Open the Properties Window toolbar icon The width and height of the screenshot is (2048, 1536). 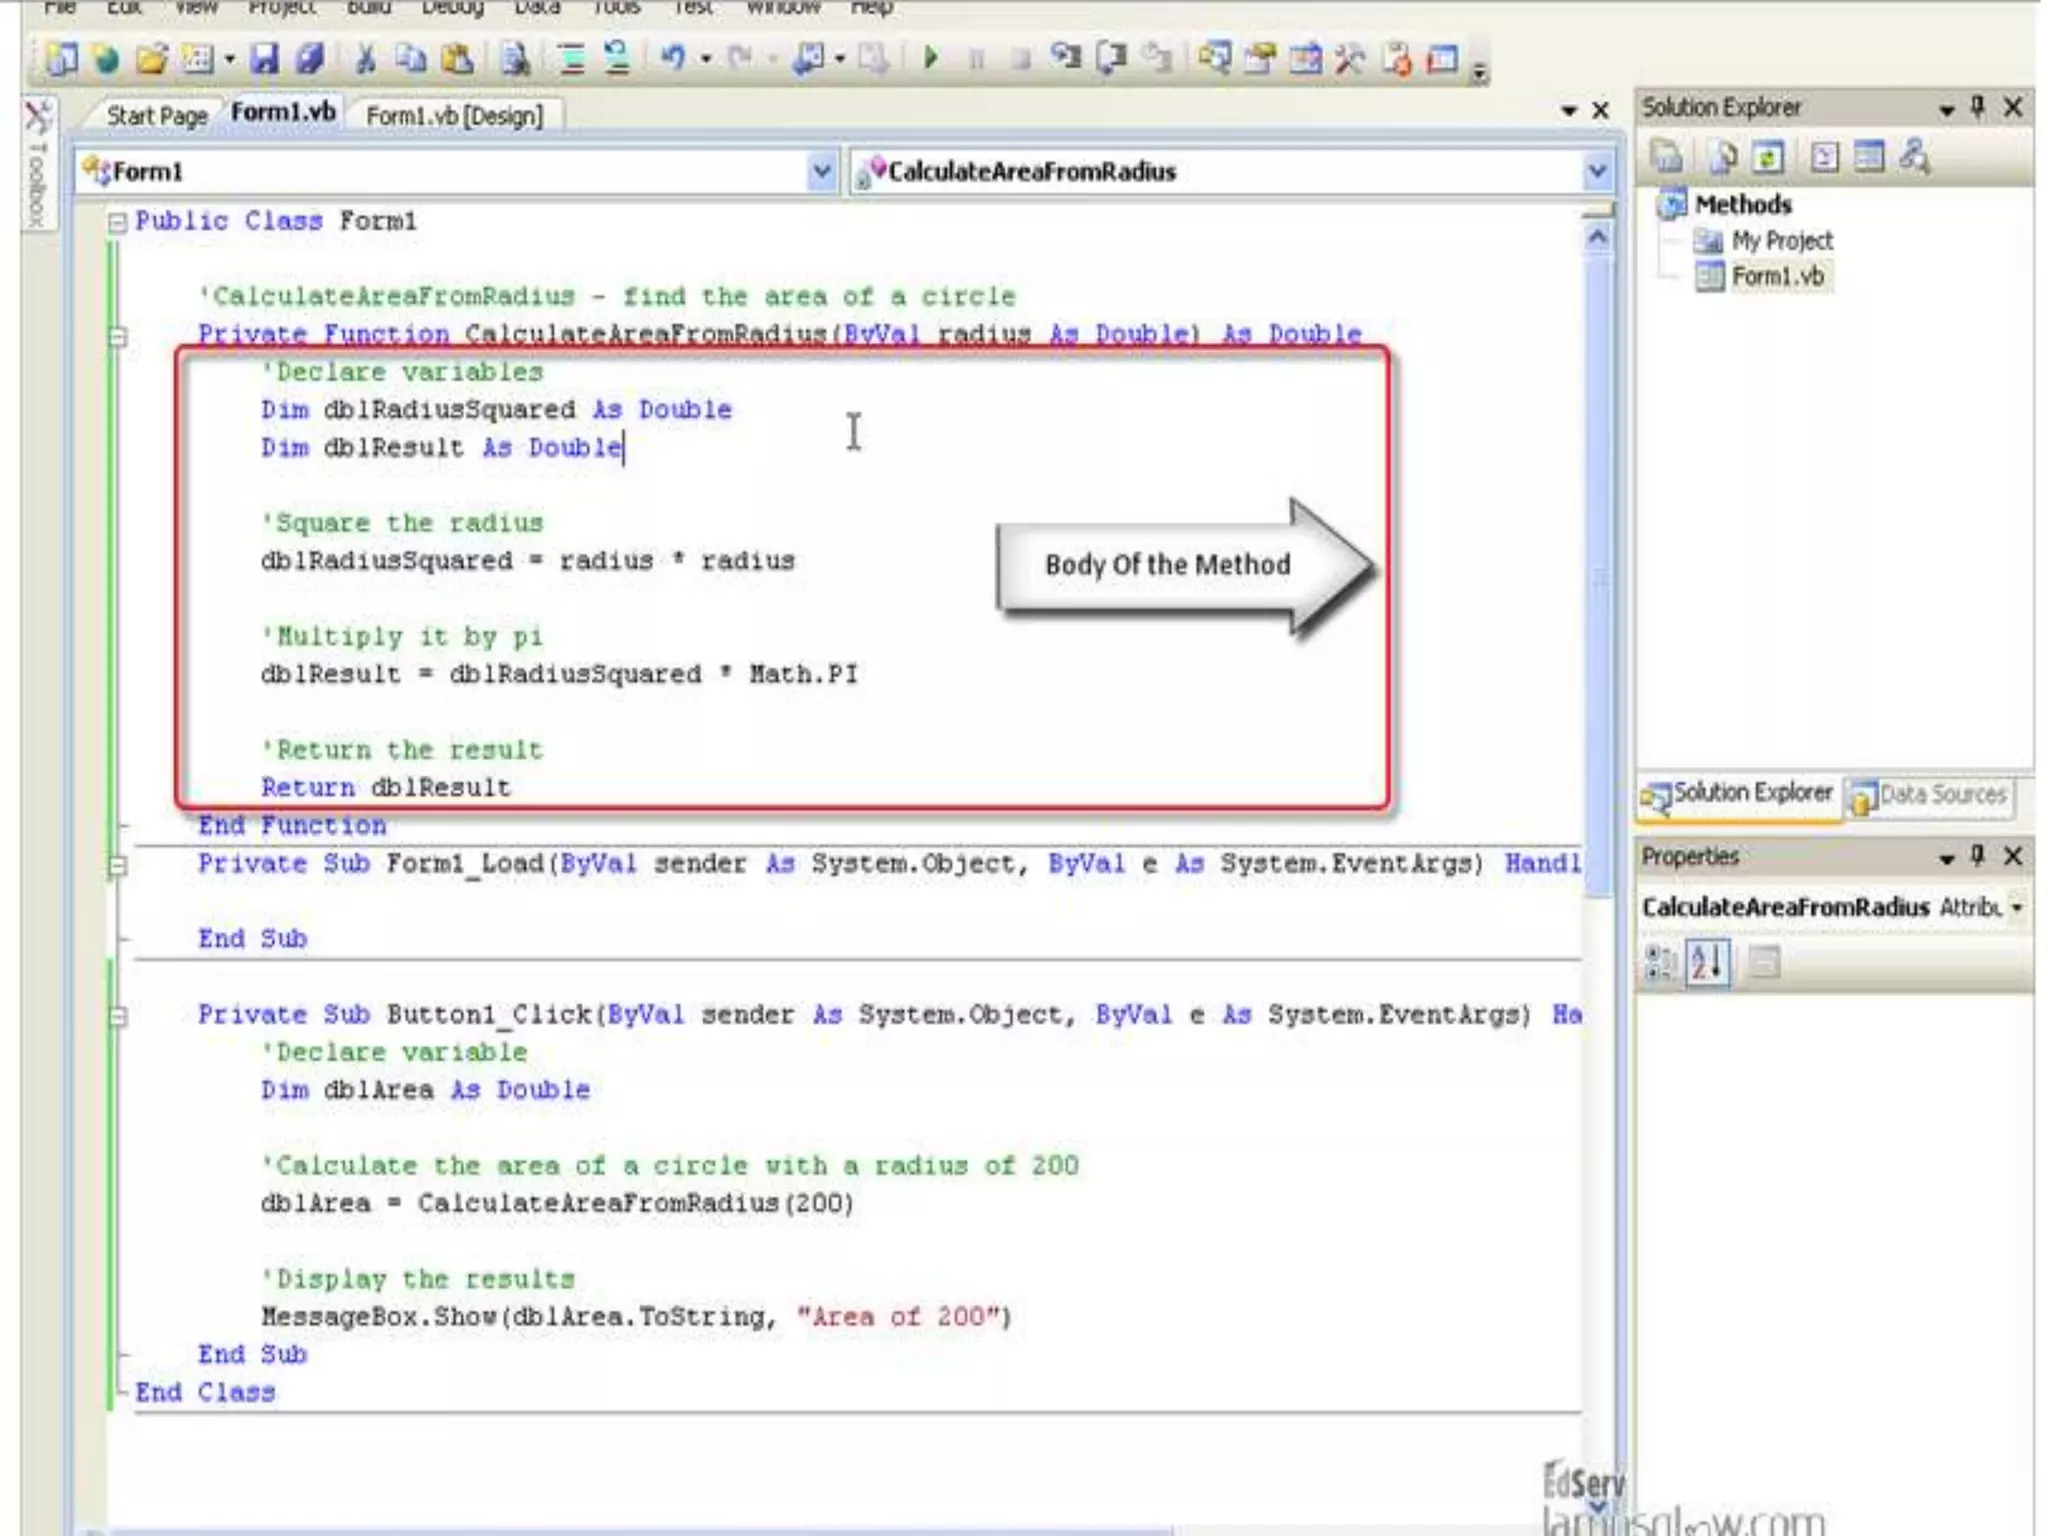pos(1261,59)
